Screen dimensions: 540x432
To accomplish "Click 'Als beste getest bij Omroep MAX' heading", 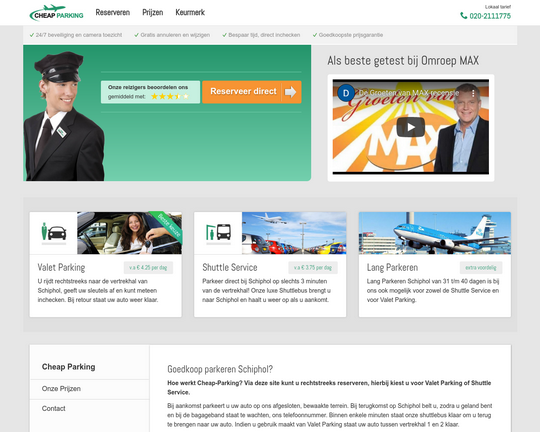I will 403,61.
